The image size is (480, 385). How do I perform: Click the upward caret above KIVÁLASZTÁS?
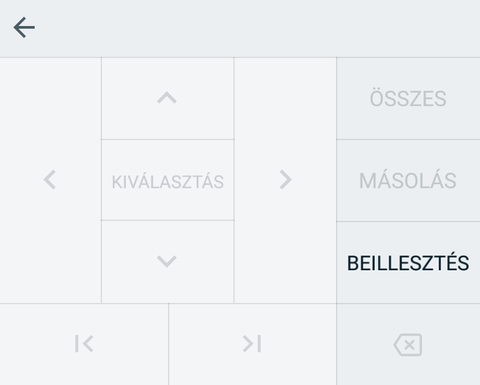(167, 98)
